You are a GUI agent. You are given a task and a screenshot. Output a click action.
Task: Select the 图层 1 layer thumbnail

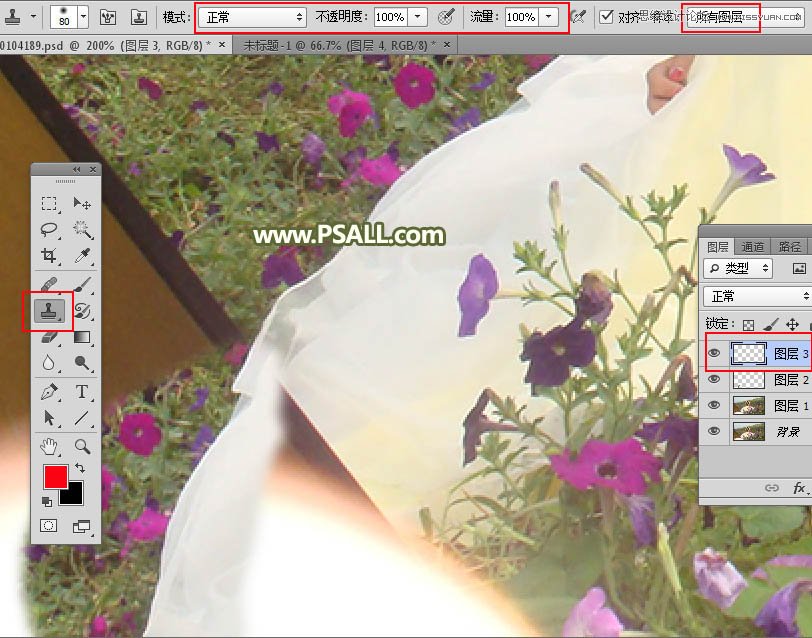point(749,405)
